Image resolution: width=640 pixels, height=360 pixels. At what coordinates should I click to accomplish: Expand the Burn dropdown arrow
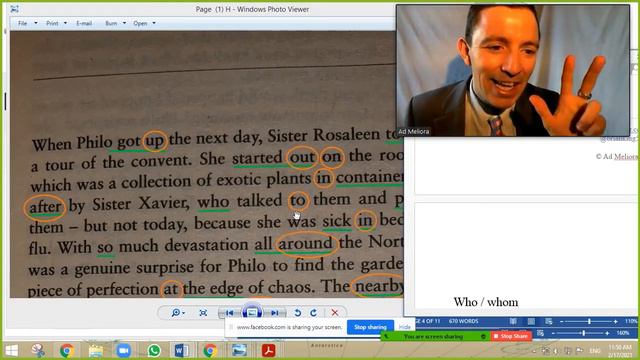pyautogui.click(x=124, y=23)
